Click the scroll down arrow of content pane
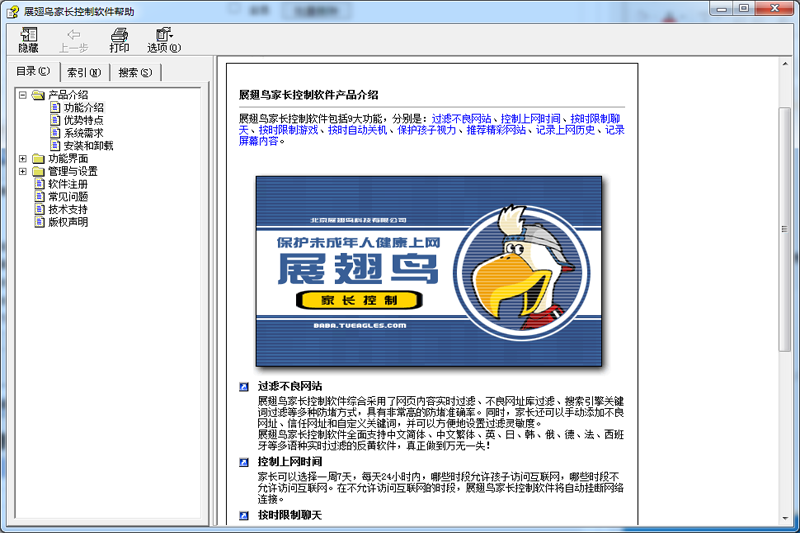 785,519
